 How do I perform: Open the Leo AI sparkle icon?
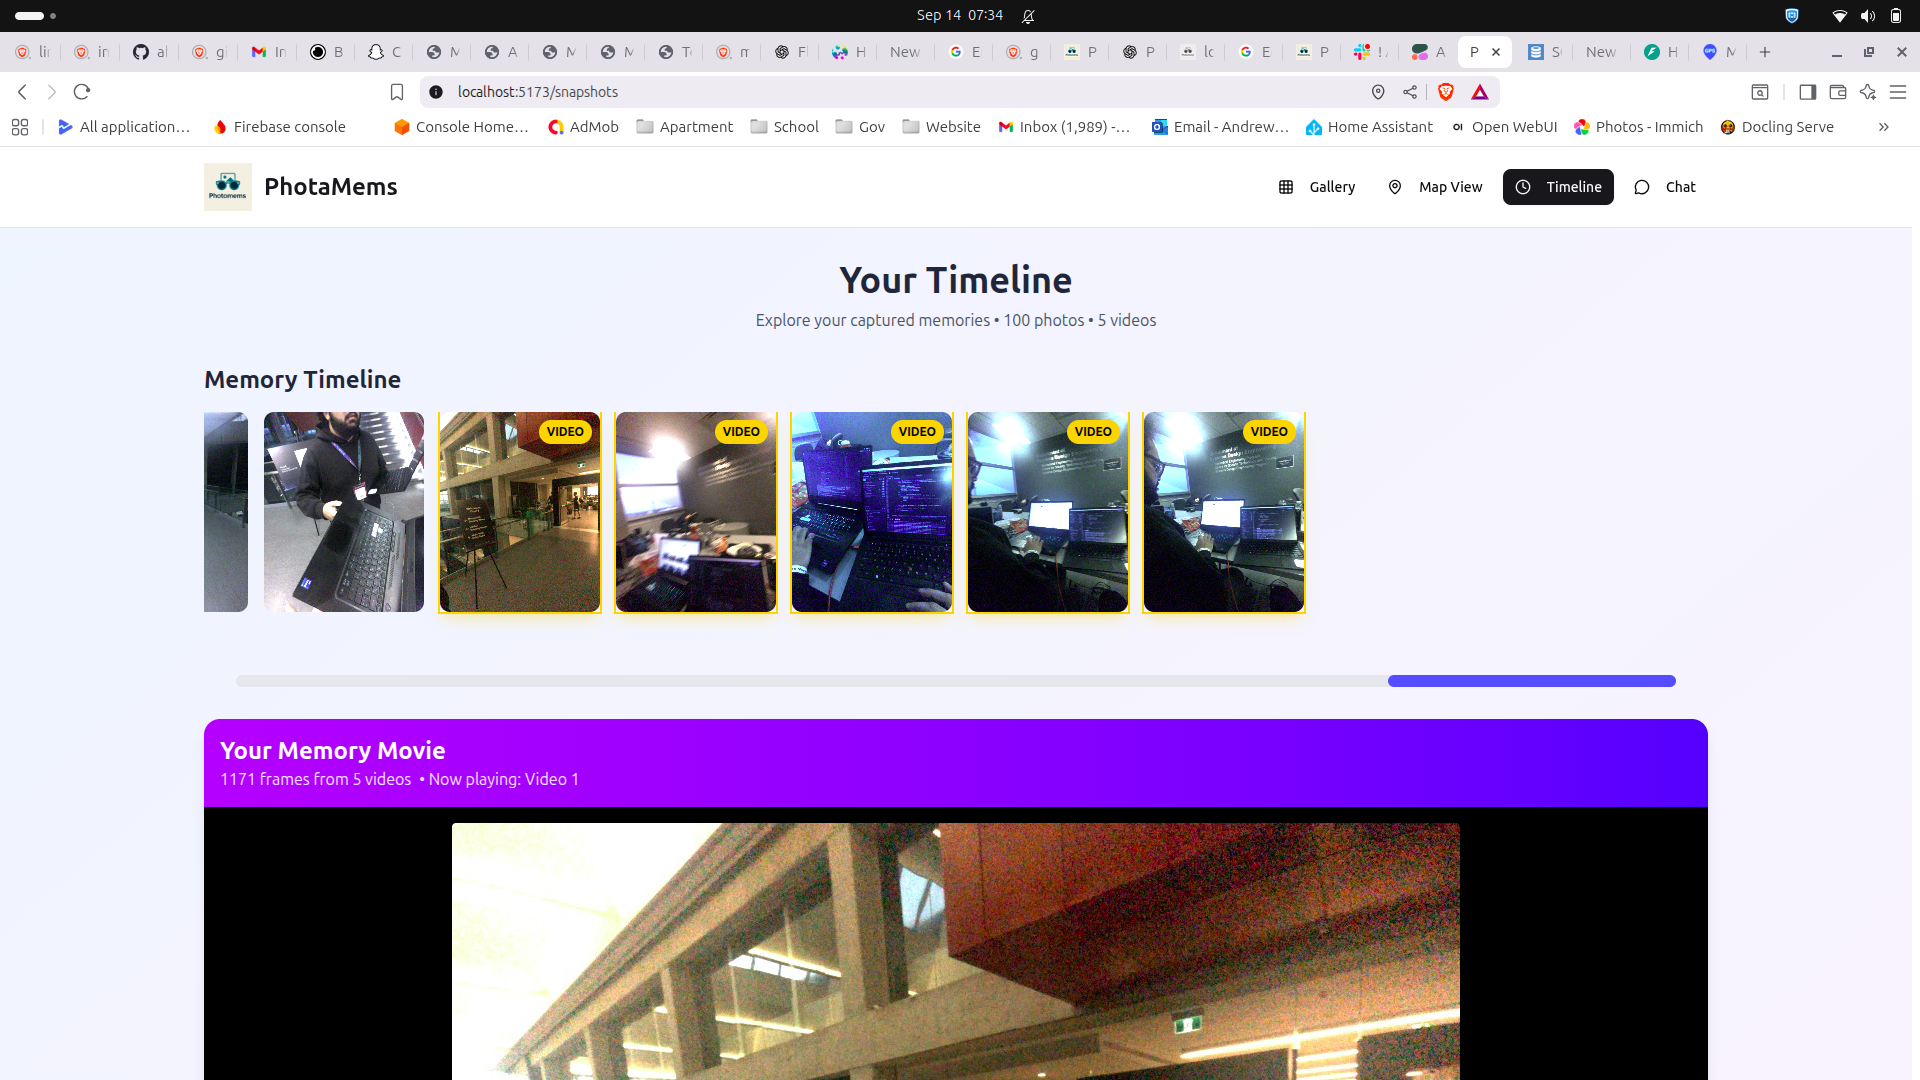[x=1868, y=92]
